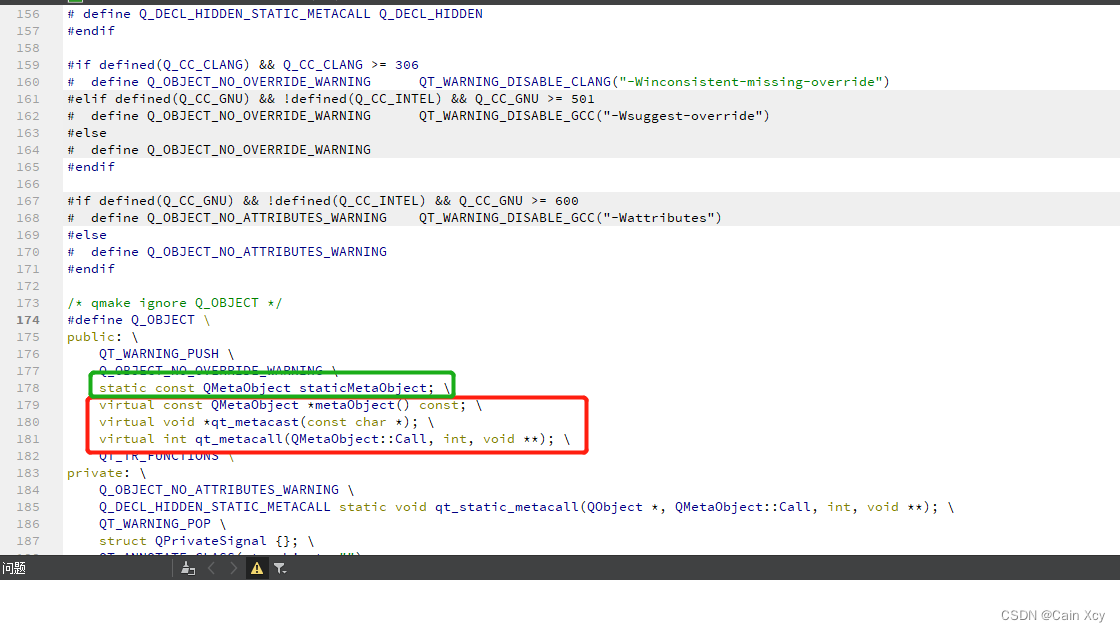The height and width of the screenshot is (632, 1120).
Task: Go to next issue arrow
Action: coord(234,568)
